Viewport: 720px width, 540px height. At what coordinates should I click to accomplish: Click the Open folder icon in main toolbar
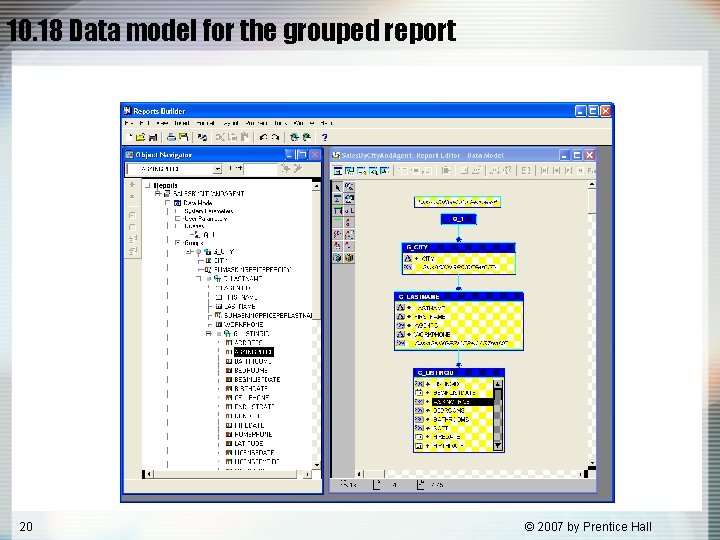coord(141,137)
